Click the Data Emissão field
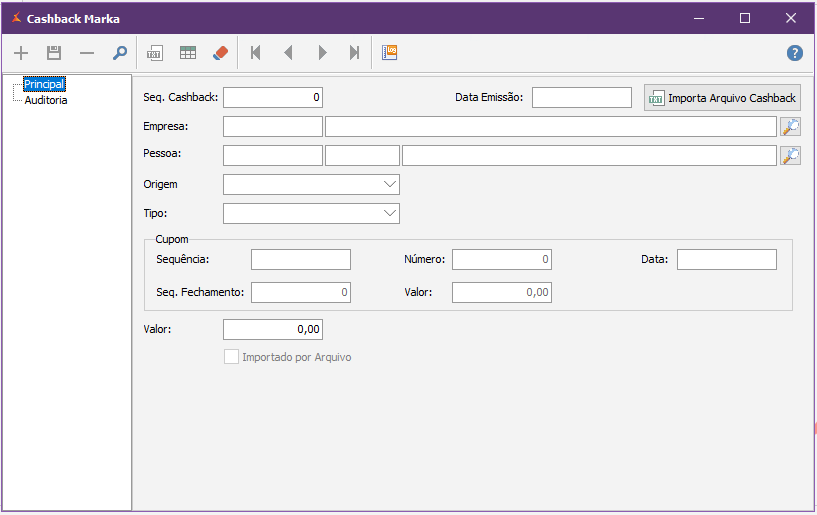817x515 pixels. (581, 97)
